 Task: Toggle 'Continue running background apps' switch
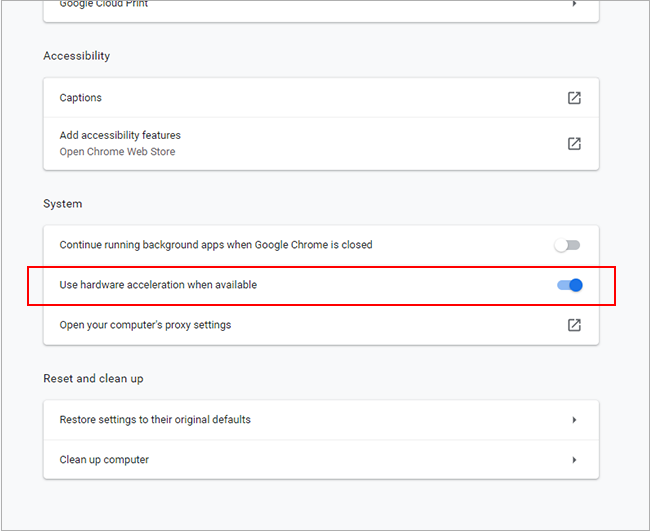tap(568, 245)
